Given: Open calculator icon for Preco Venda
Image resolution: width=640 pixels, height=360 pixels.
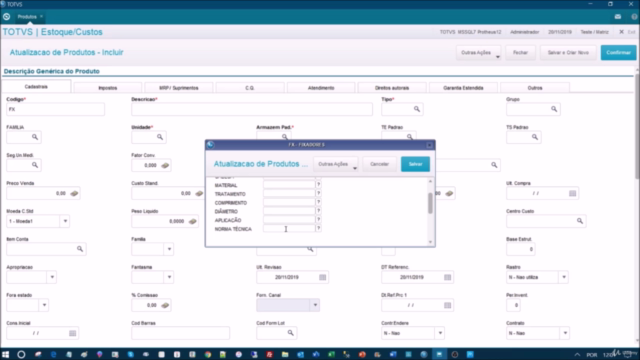Looking at the screenshot, I should pyautogui.click(x=74, y=193).
